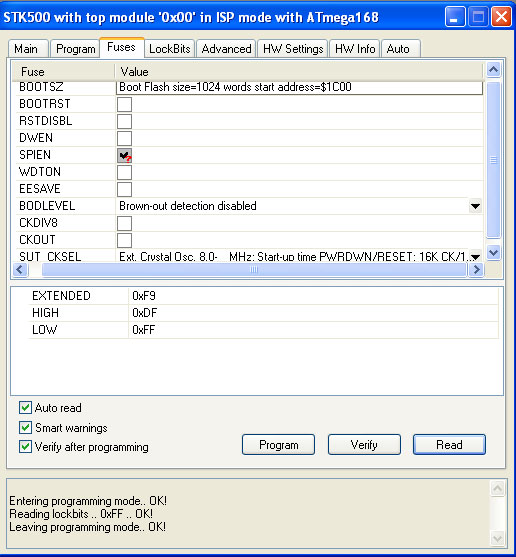This screenshot has width=516, height=557.
Task: Open the HW Settings tab
Action: (x=293, y=49)
